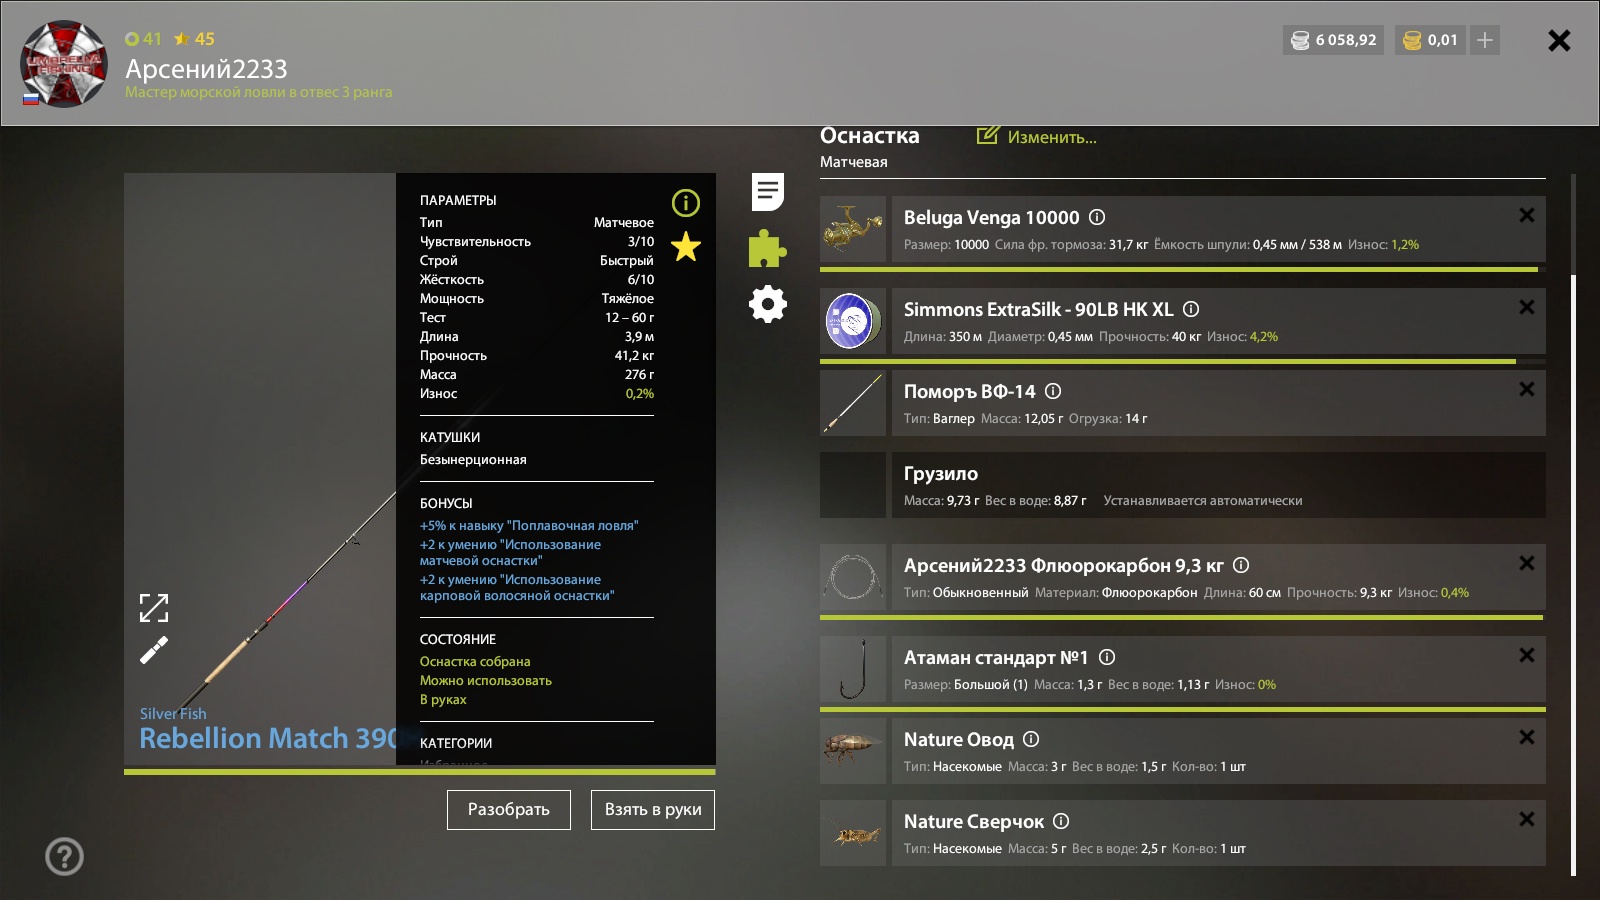The image size is (1600, 900).
Task: Open the help question mark icon
Action: (x=65, y=856)
